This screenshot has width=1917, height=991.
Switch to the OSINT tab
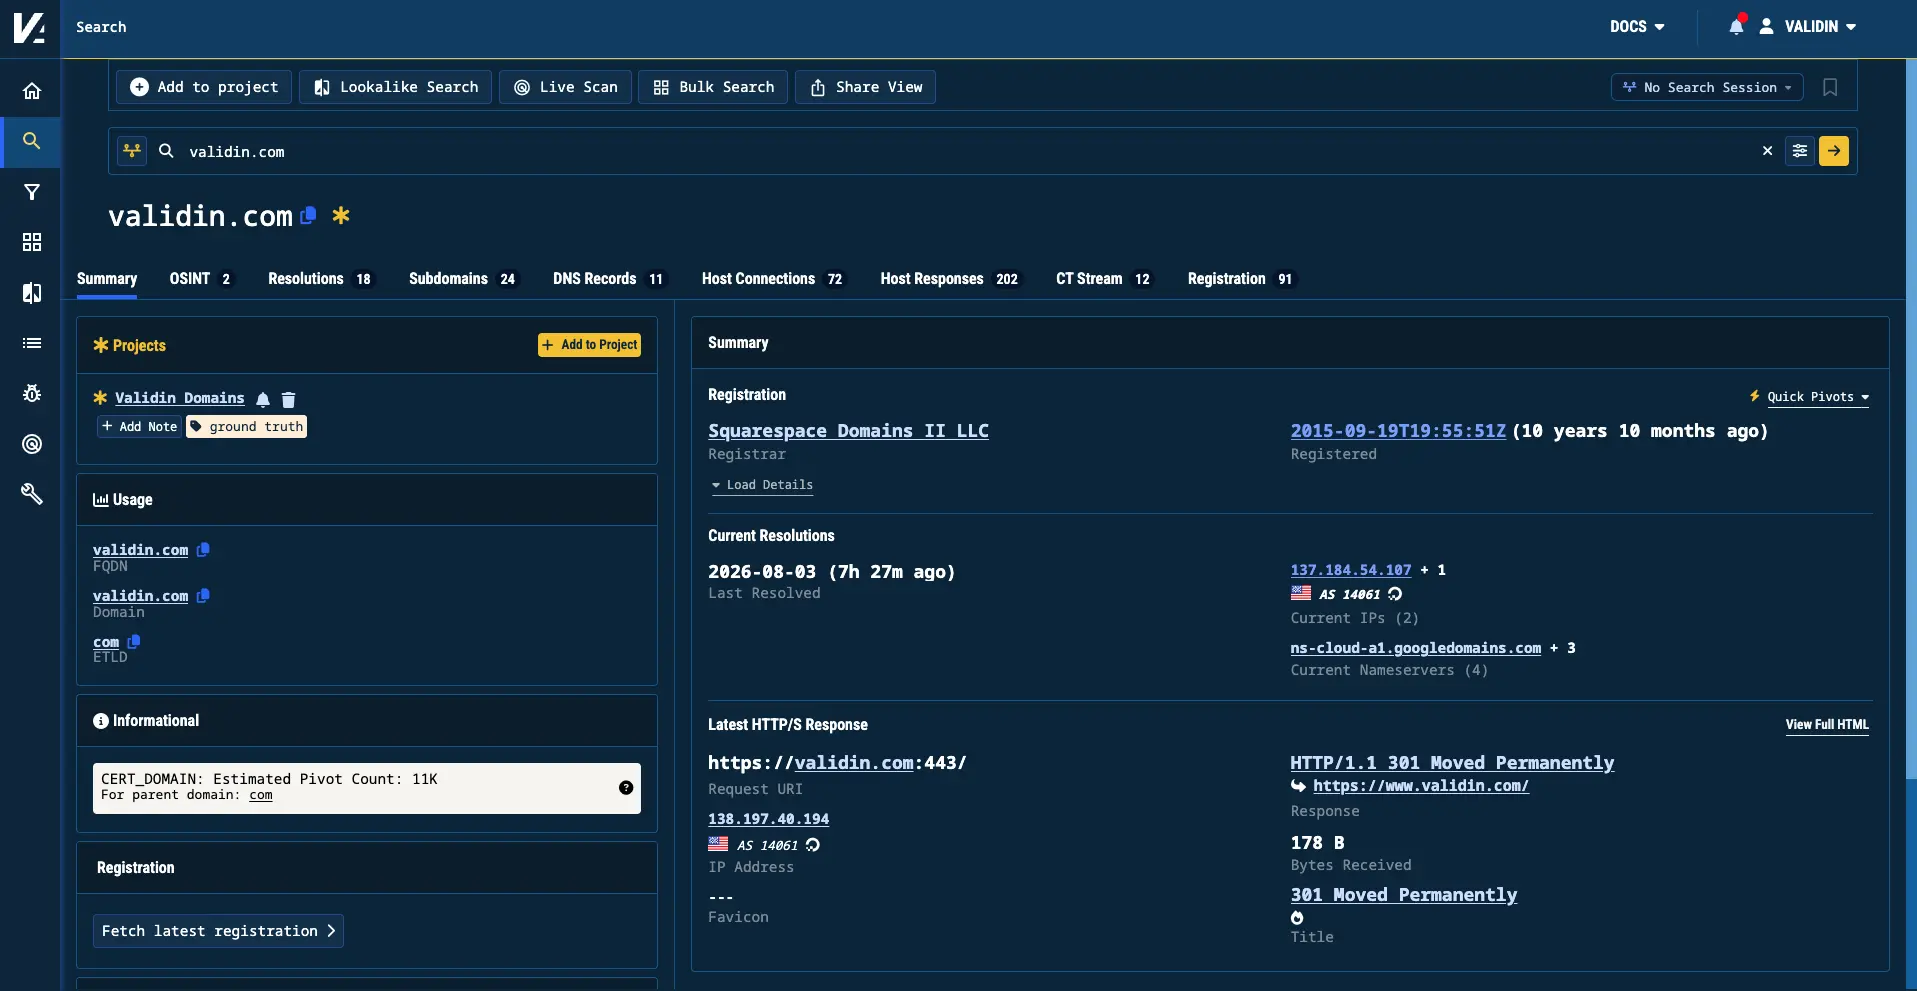point(200,279)
